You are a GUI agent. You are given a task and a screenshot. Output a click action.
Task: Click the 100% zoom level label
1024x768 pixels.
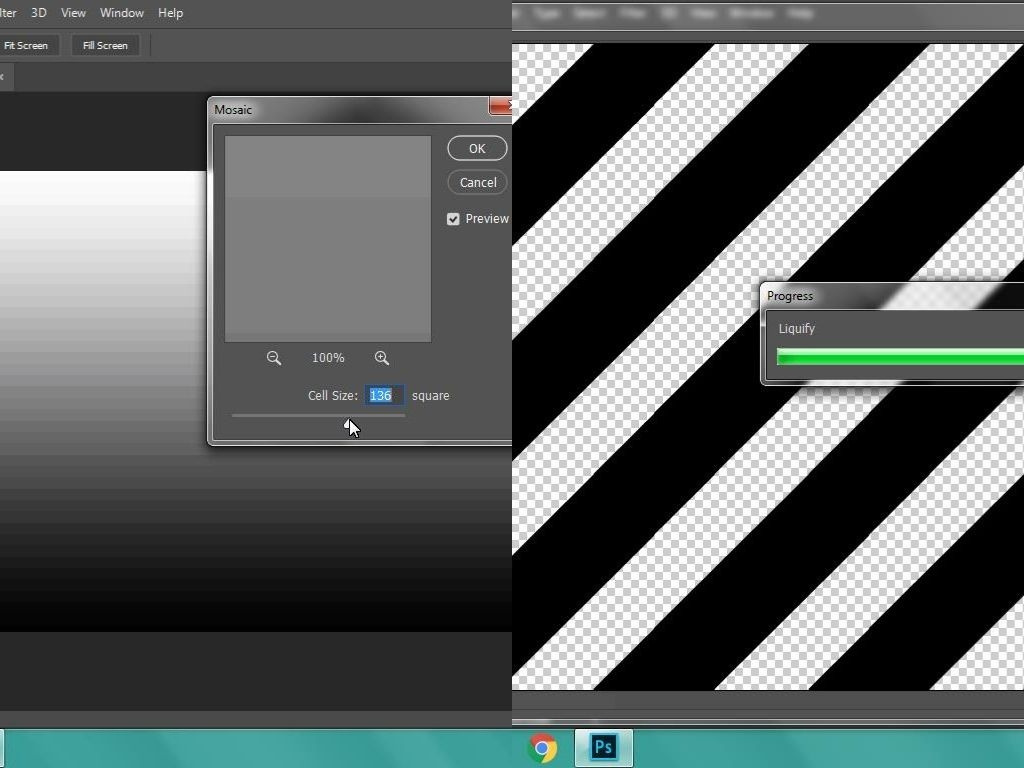coord(327,358)
